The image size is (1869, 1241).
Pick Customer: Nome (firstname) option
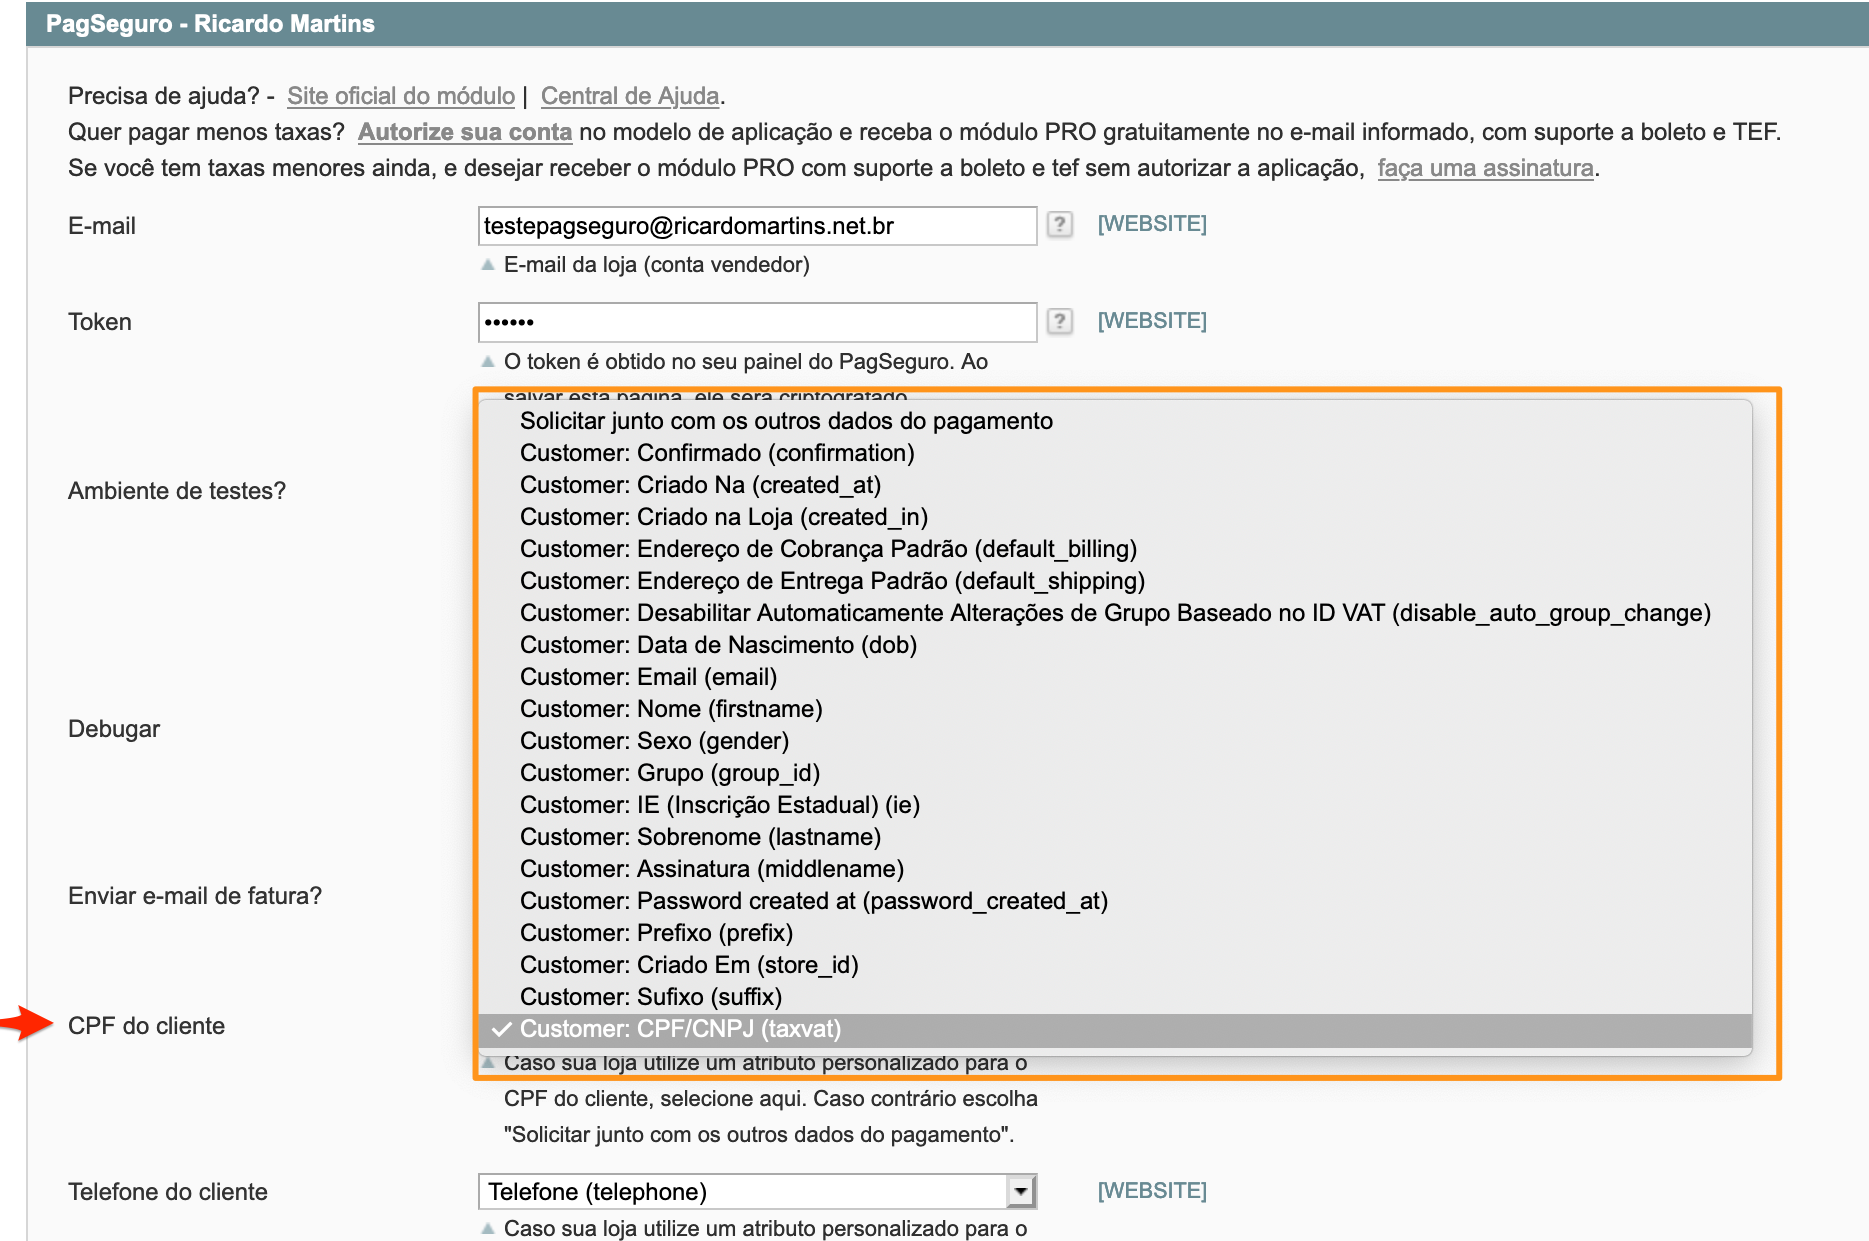(1115, 709)
